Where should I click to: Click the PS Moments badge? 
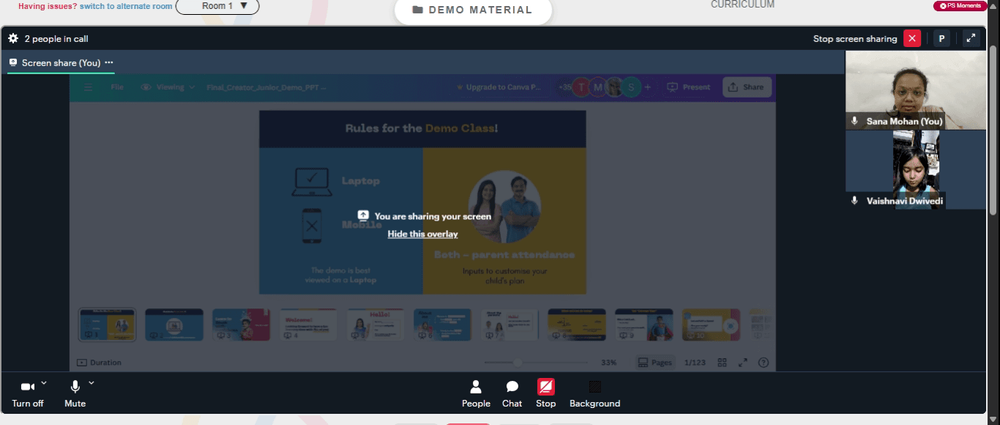(960, 6)
